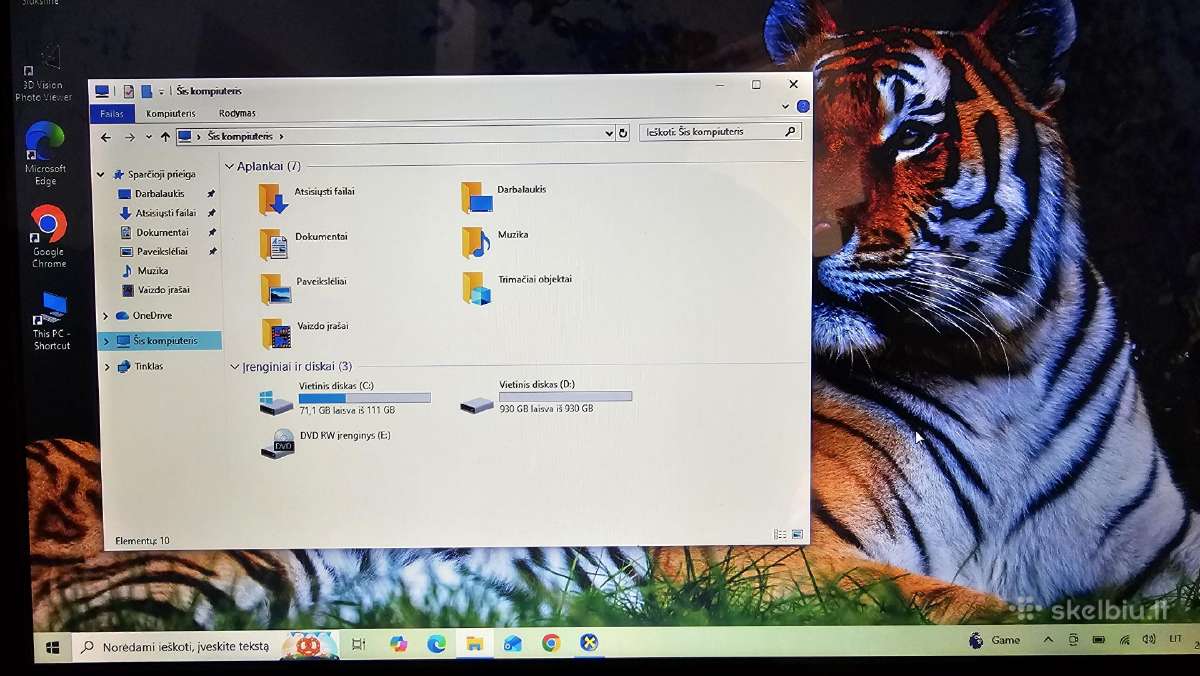Expand the Tinklas tree node
Viewport: 1200px width, 676px height.
pyautogui.click(x=108, y=367)
